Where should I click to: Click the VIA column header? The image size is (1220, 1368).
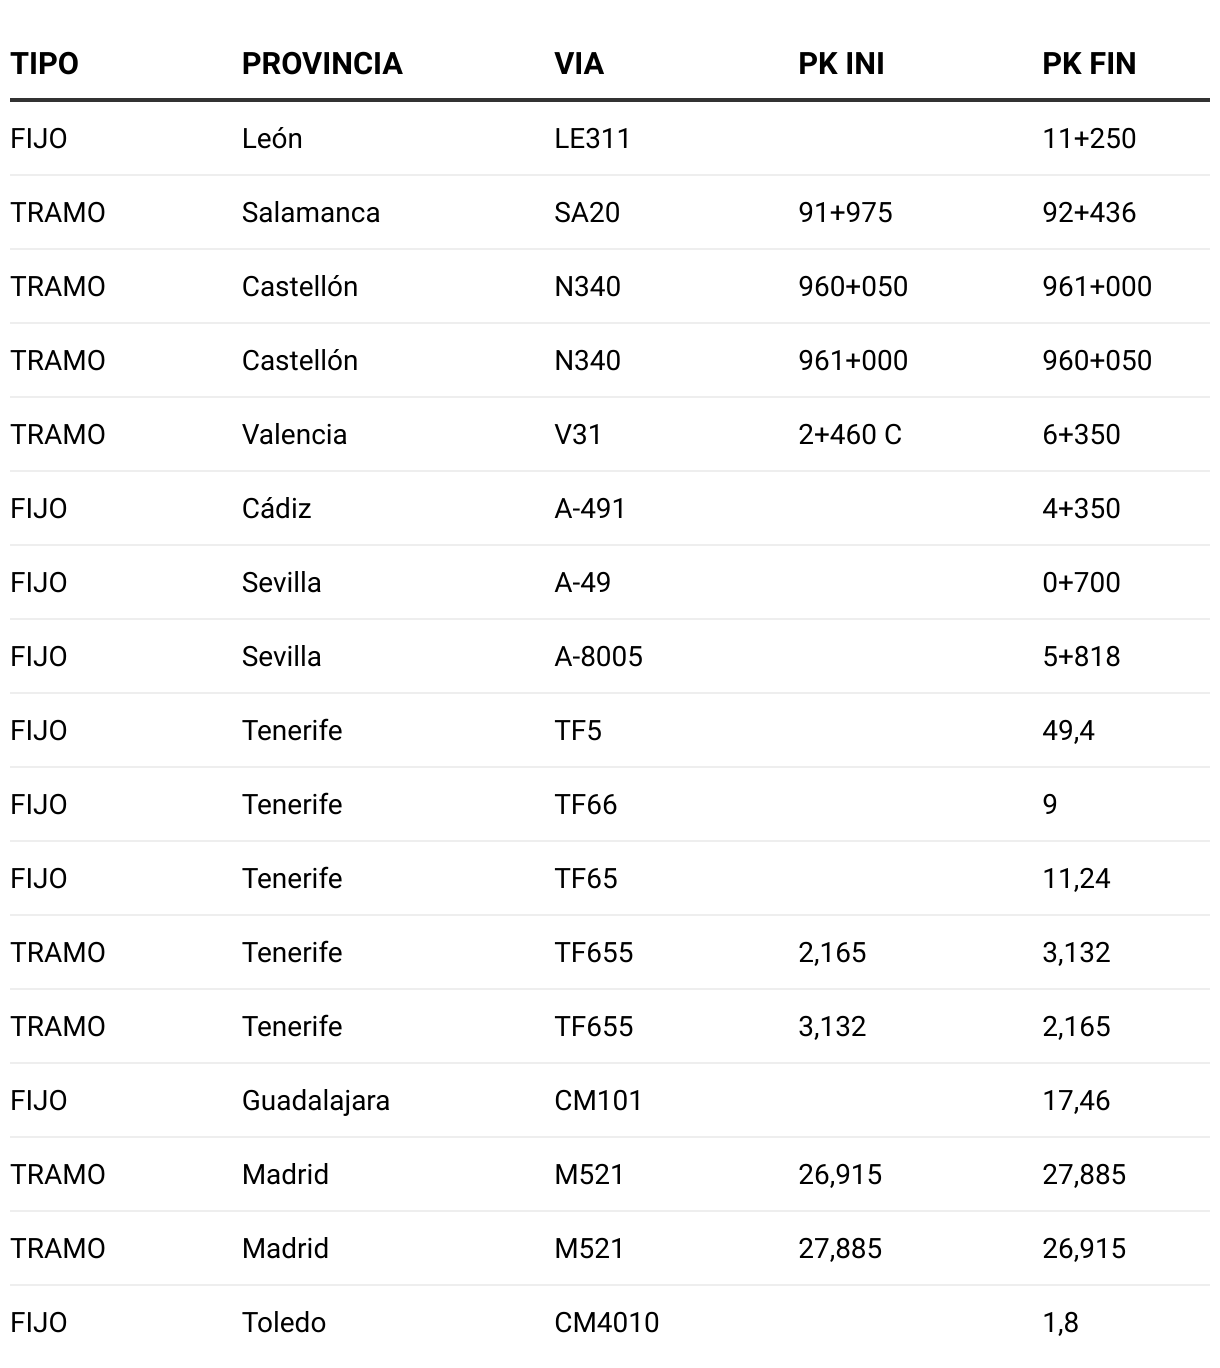point(579,64)
